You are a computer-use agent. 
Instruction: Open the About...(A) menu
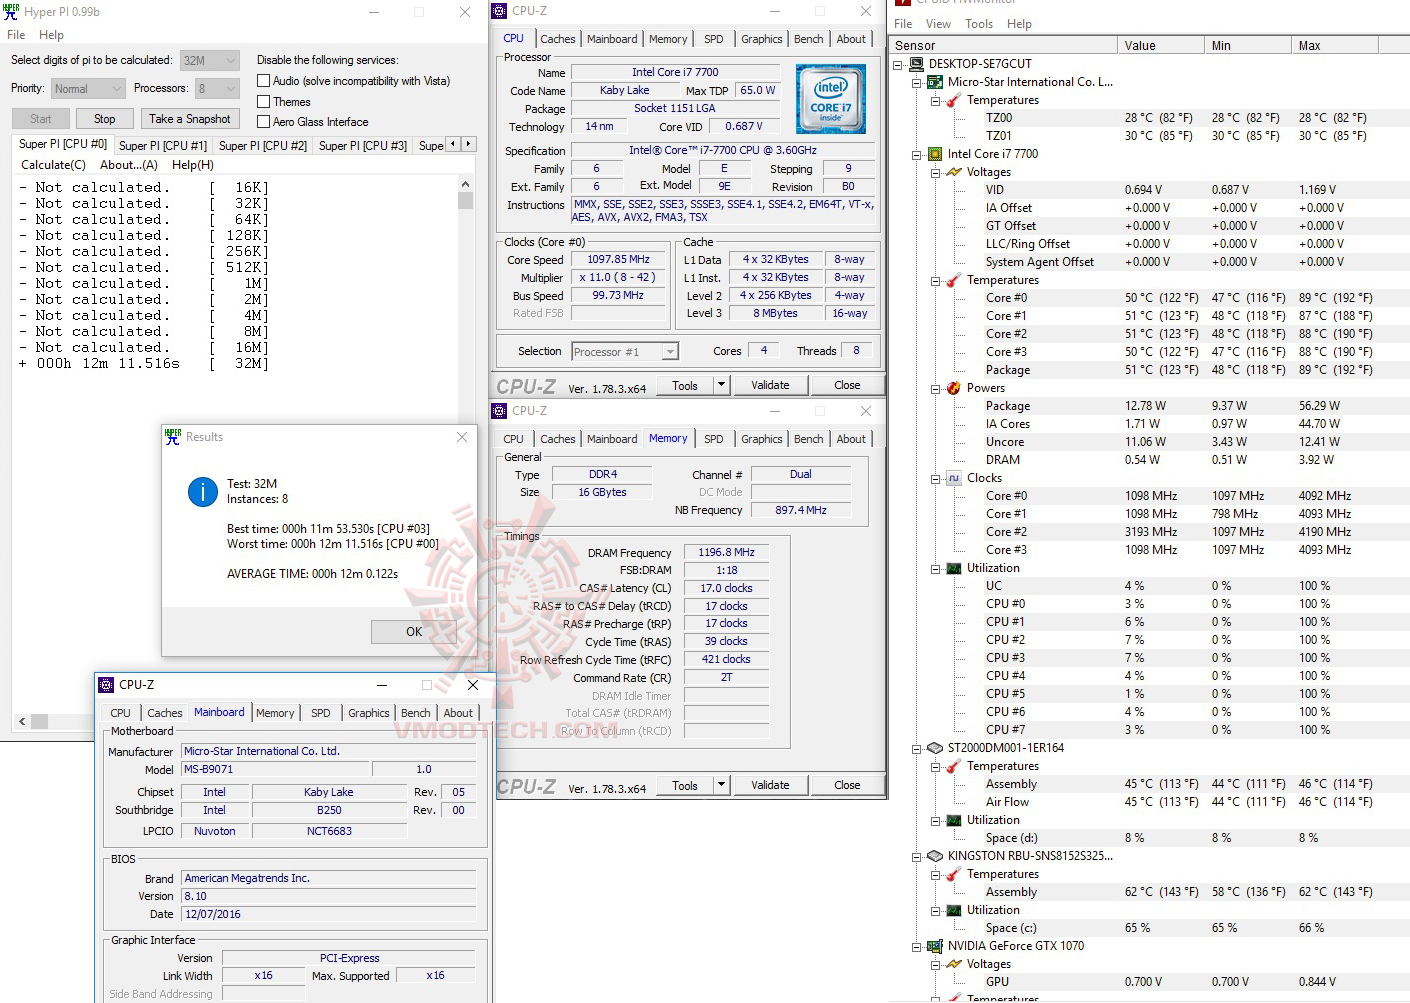(129, 165)
